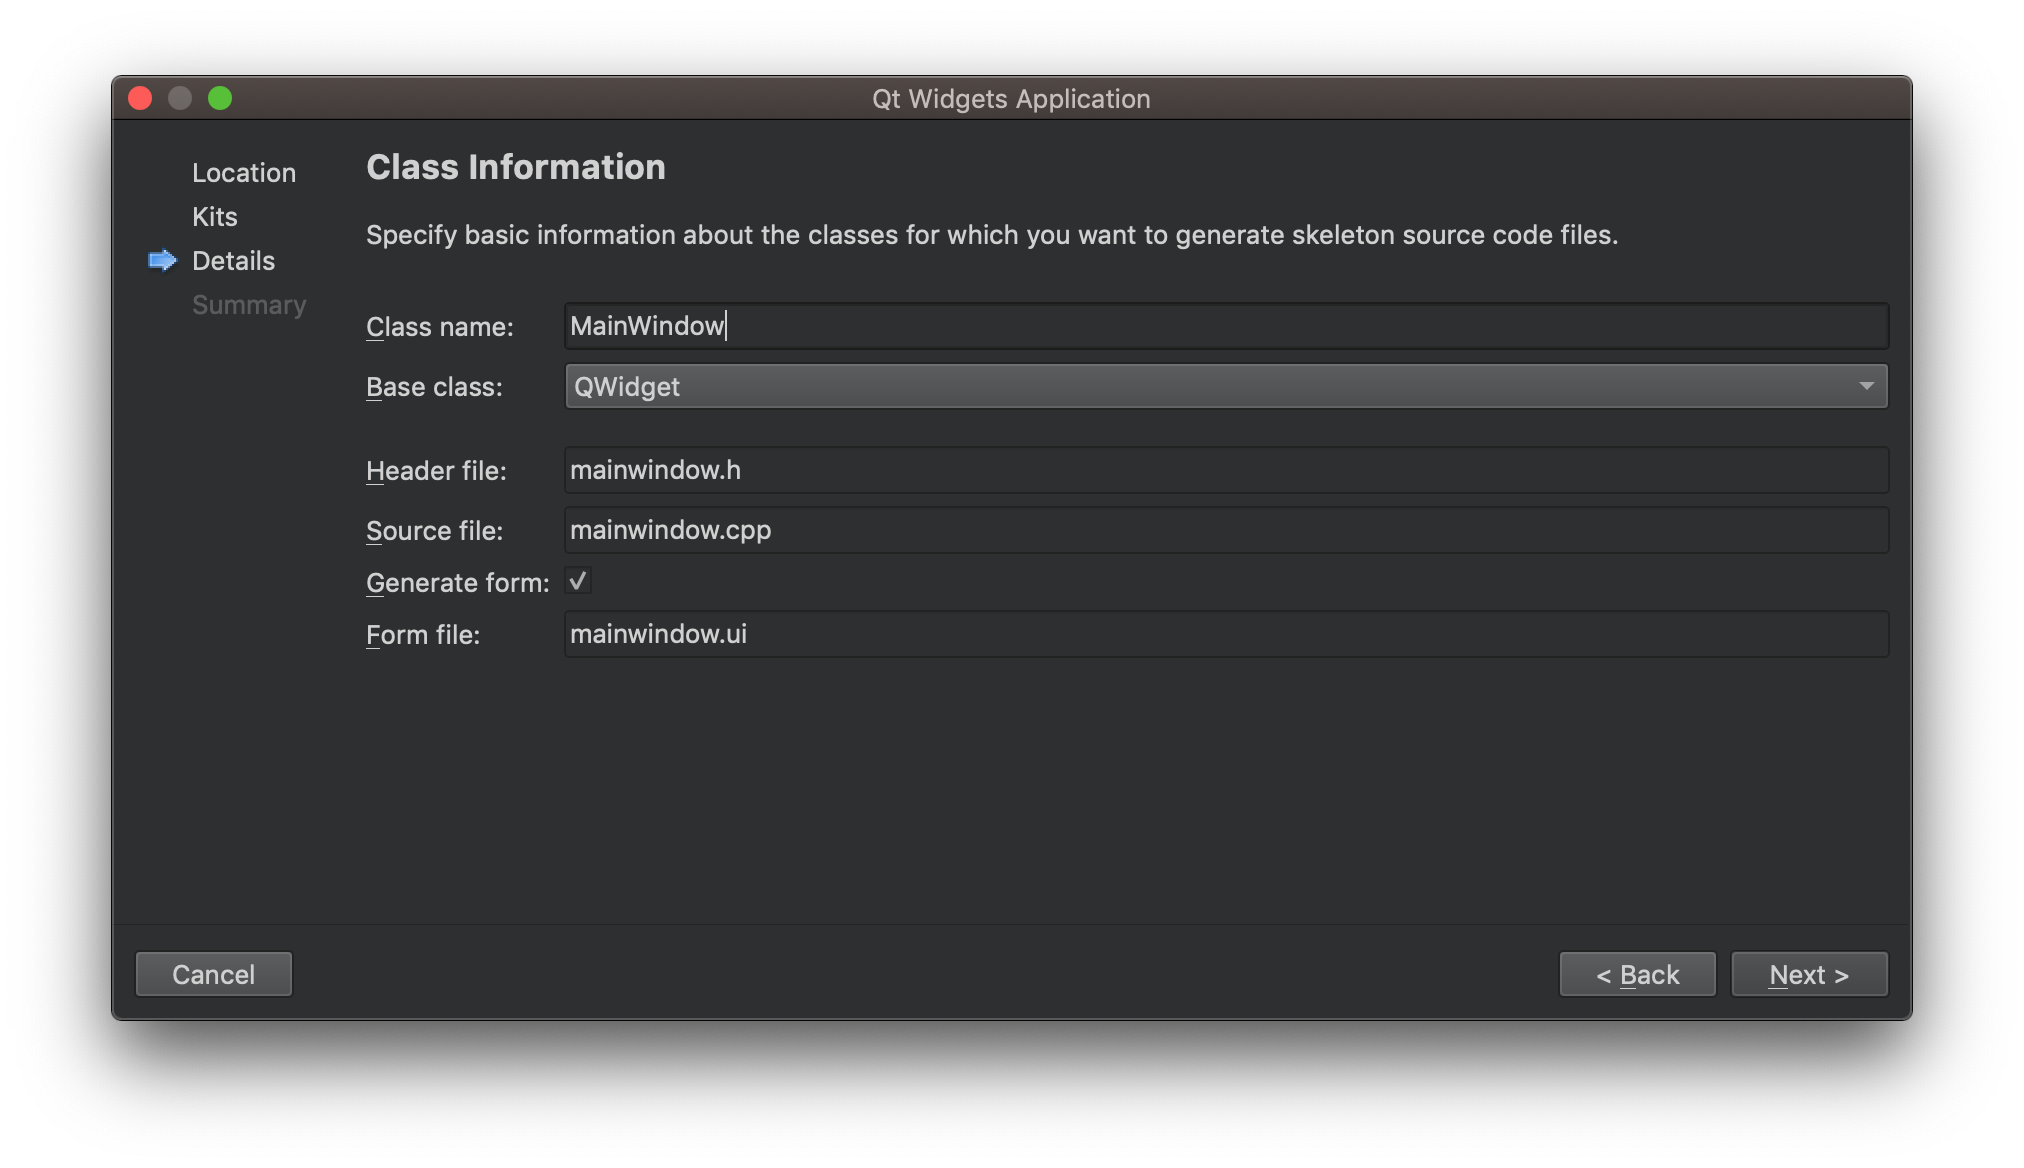Click the Class Information heading

pos(516,167)
